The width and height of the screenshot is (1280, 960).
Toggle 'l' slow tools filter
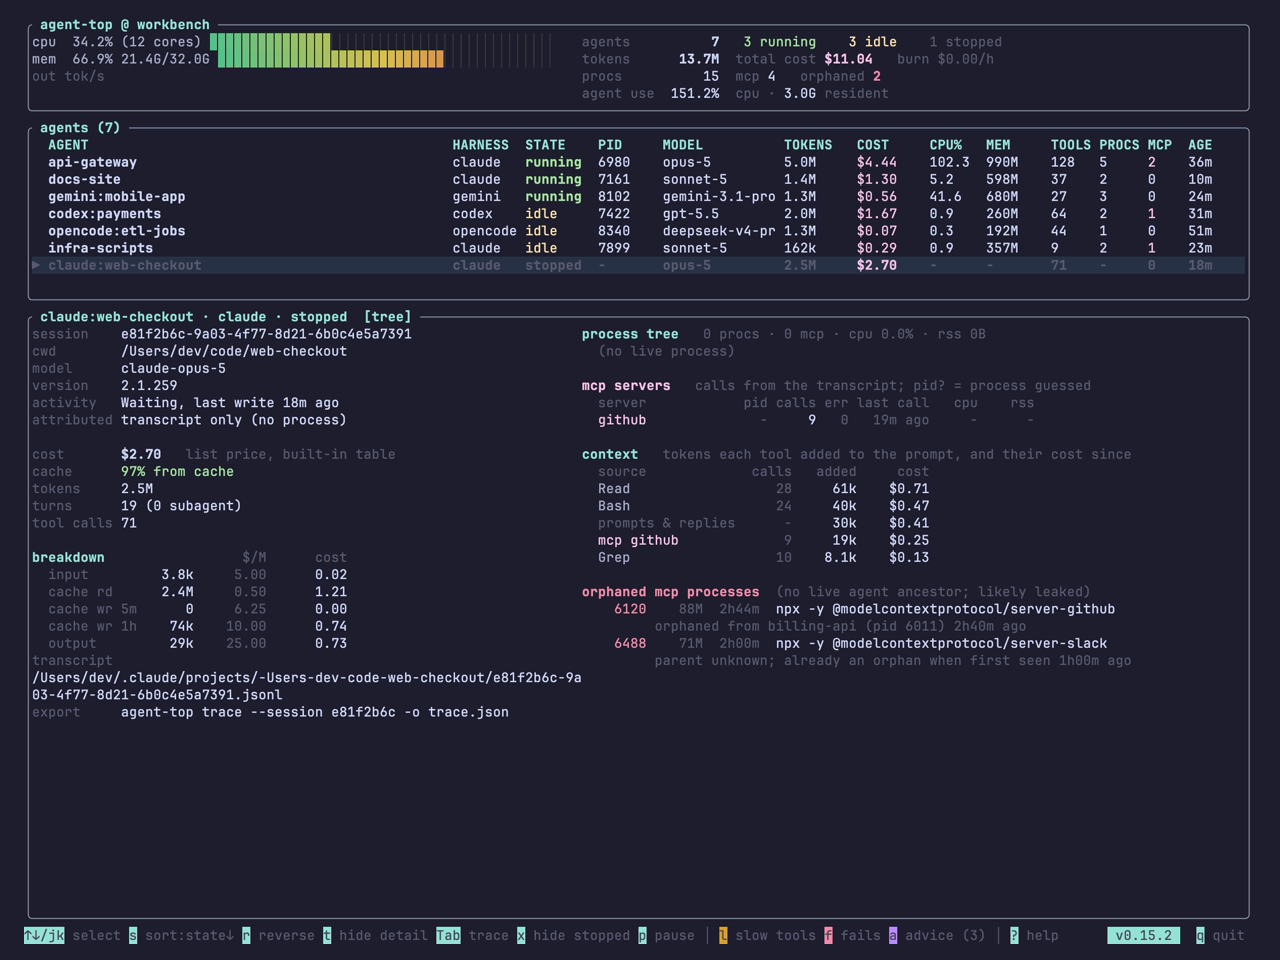767,936
